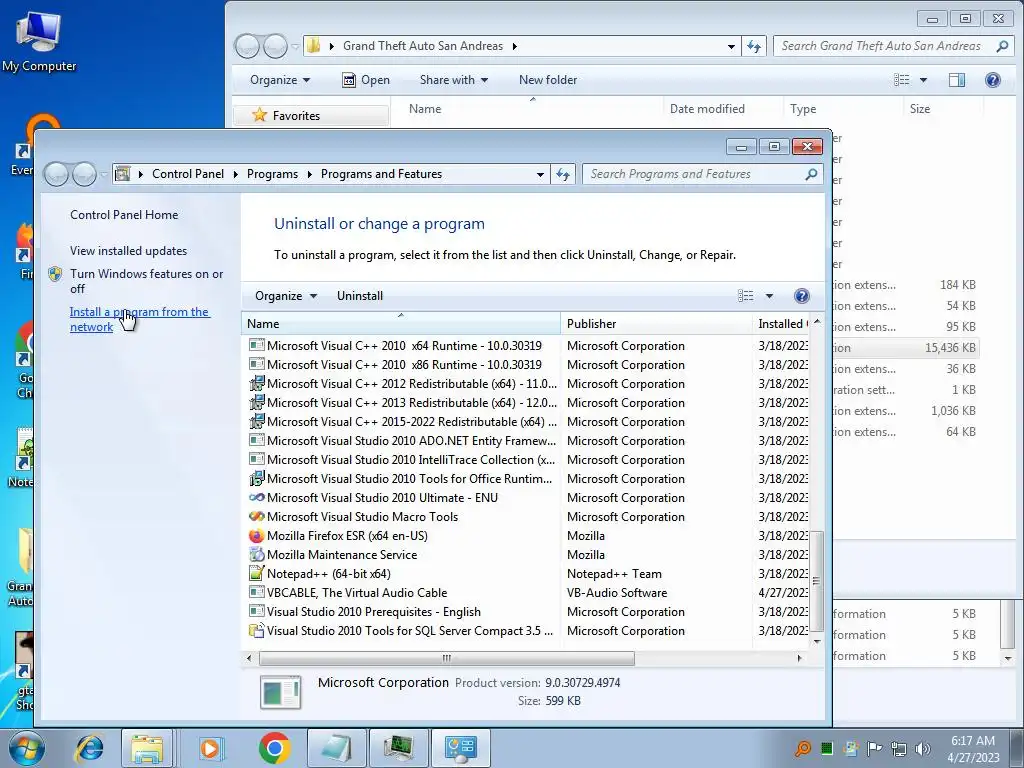Launch Internet Explorer from taskbar
Screen dimensions: 1024x768
click(89, 748)
